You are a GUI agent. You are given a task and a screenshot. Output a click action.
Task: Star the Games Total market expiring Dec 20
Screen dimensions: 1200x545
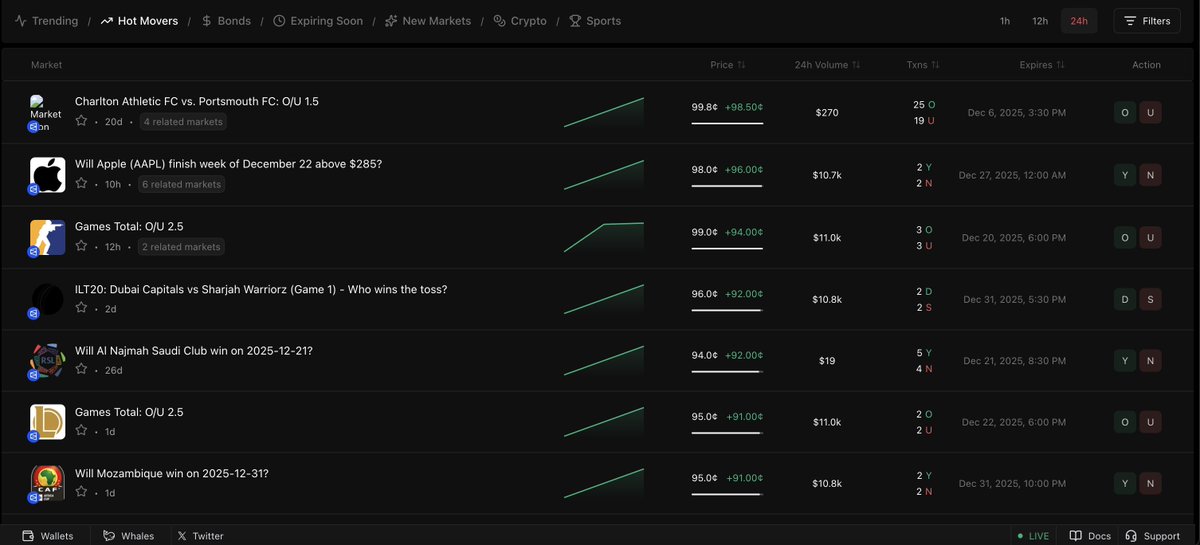tap(82, 246)
